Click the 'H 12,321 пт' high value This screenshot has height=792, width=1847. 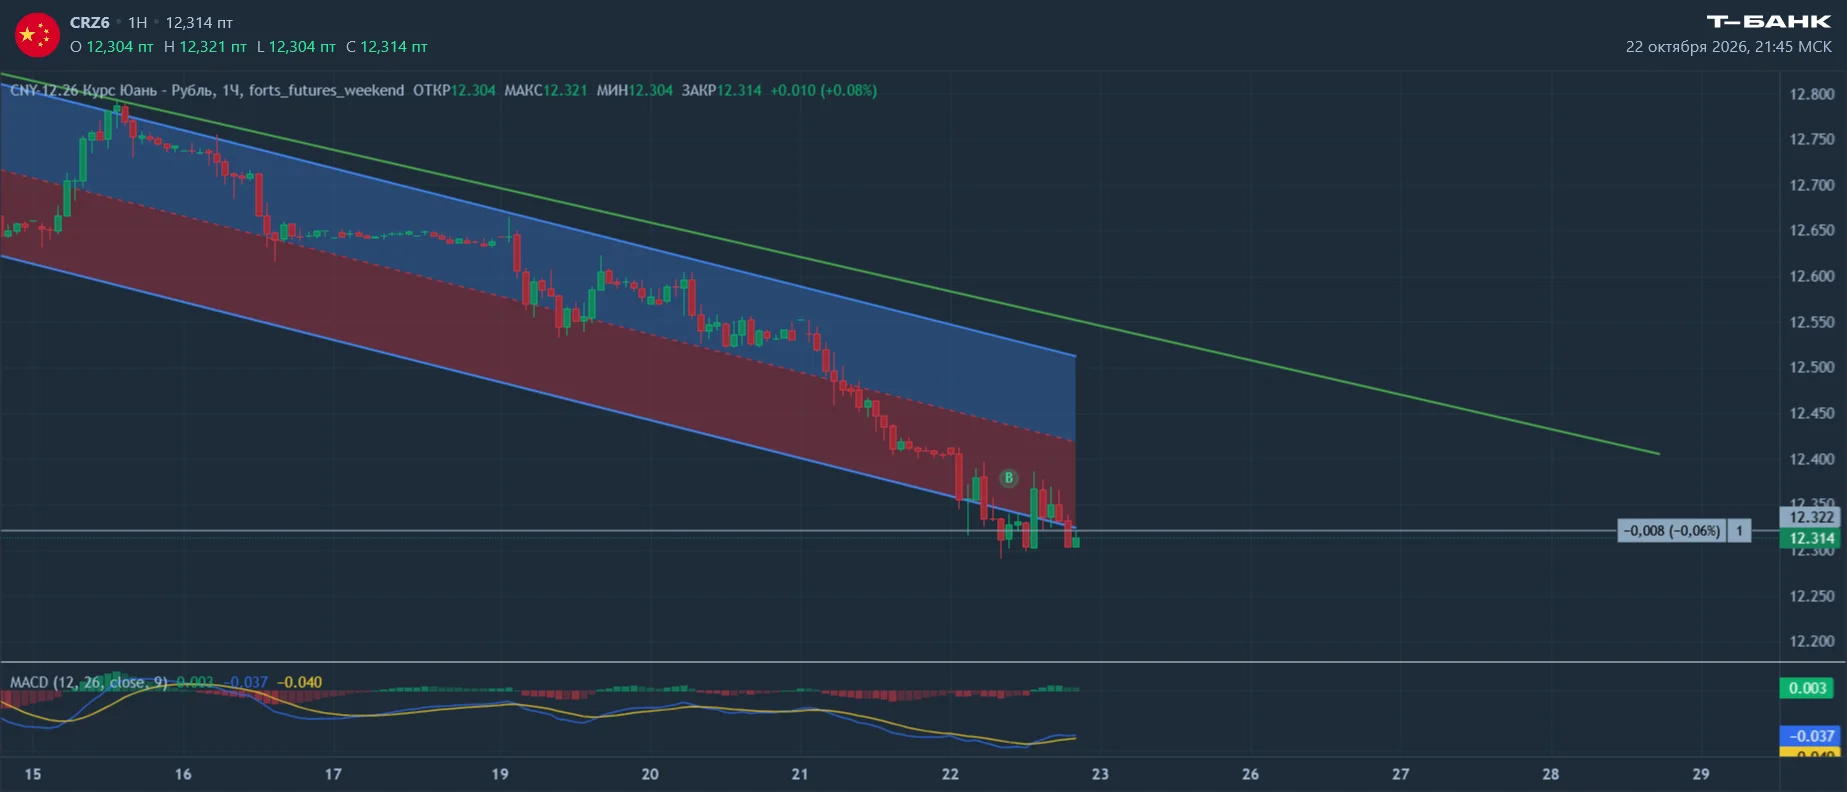205,47
